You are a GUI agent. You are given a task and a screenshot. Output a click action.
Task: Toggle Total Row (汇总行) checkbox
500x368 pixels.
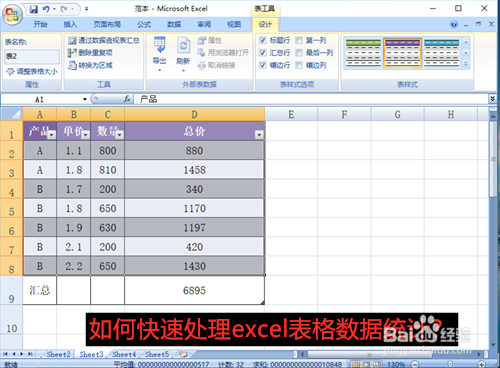(263, 53)
